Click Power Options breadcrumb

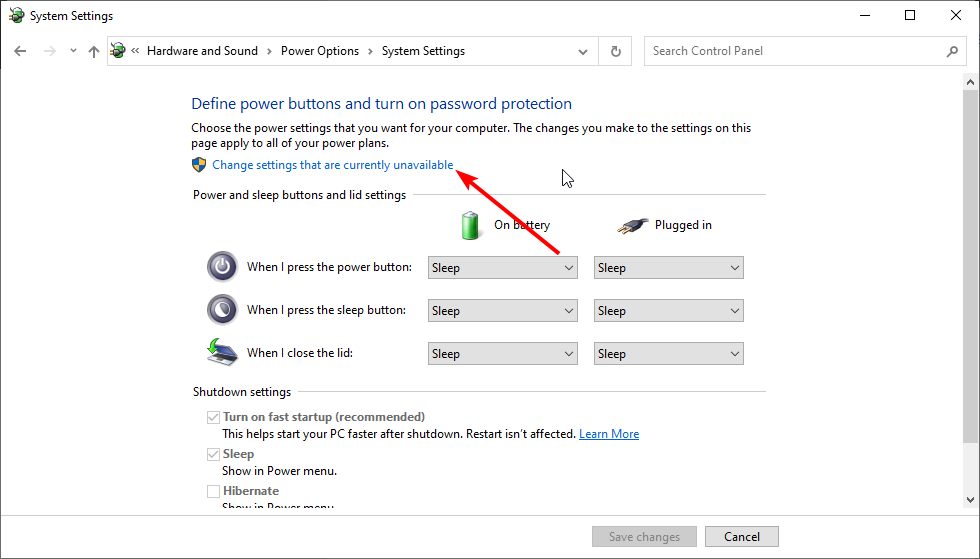pos(319,51)
